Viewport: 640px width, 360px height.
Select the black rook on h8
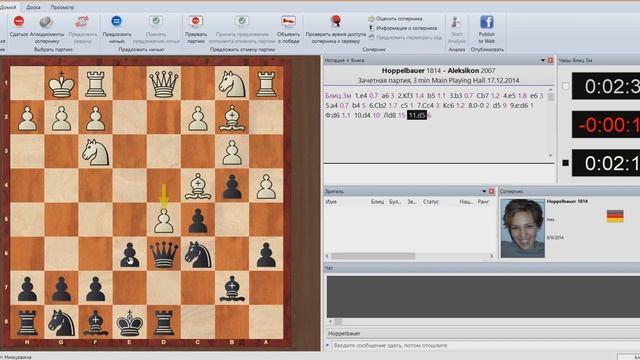(x=27, y=322)
